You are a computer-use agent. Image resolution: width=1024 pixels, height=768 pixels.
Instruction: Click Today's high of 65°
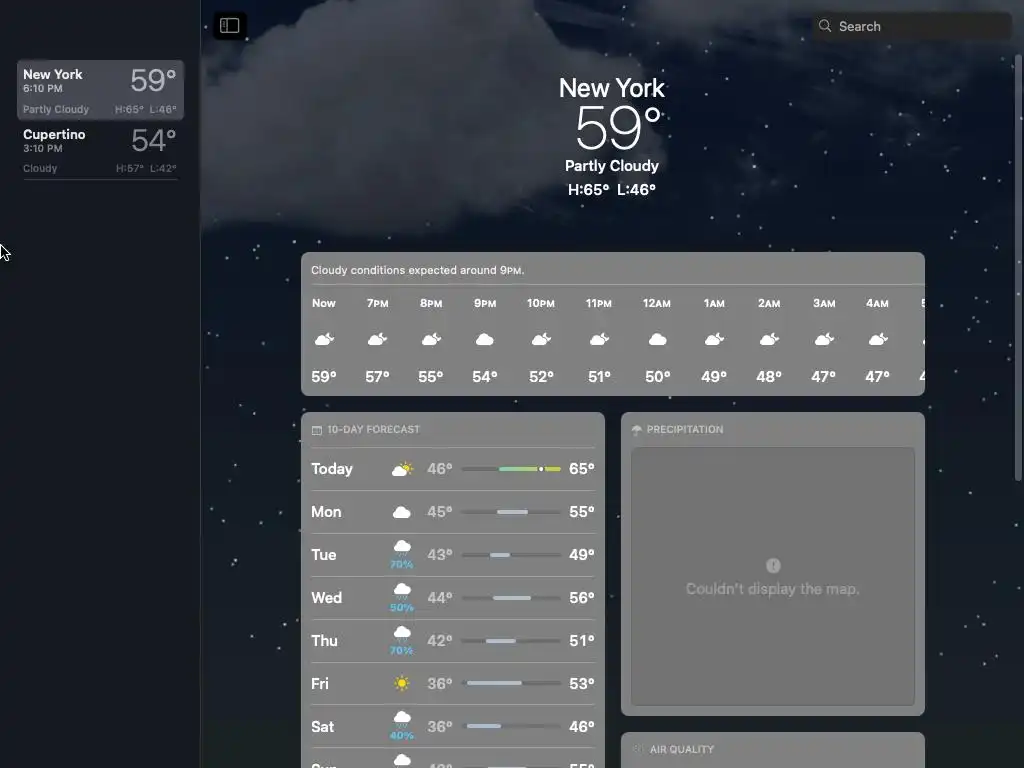tap(581, 469)
